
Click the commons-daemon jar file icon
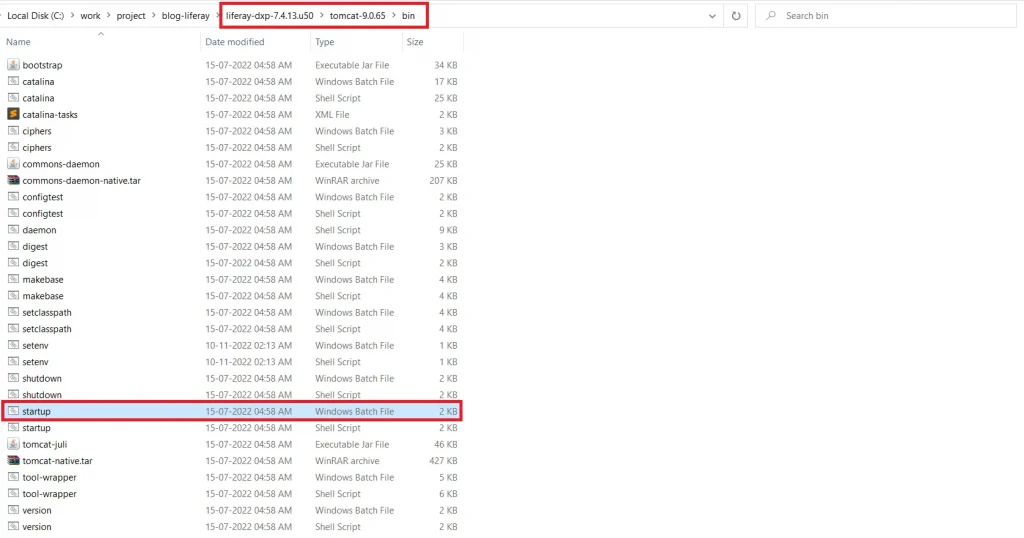(13, 164)
